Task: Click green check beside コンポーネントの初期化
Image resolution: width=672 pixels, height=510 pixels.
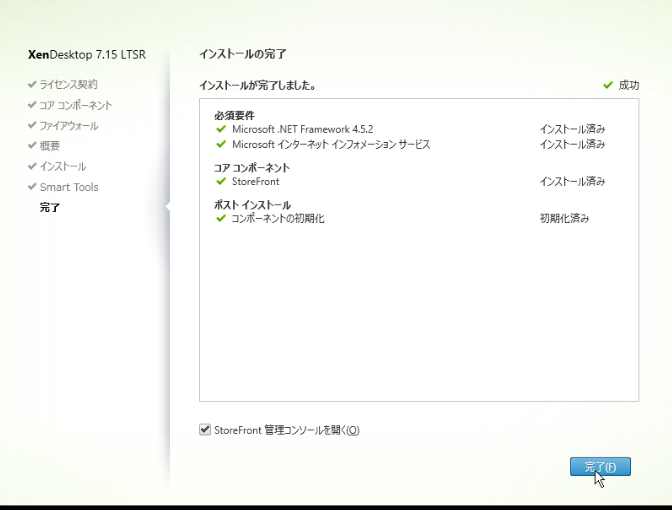Action: pos(221,218)
